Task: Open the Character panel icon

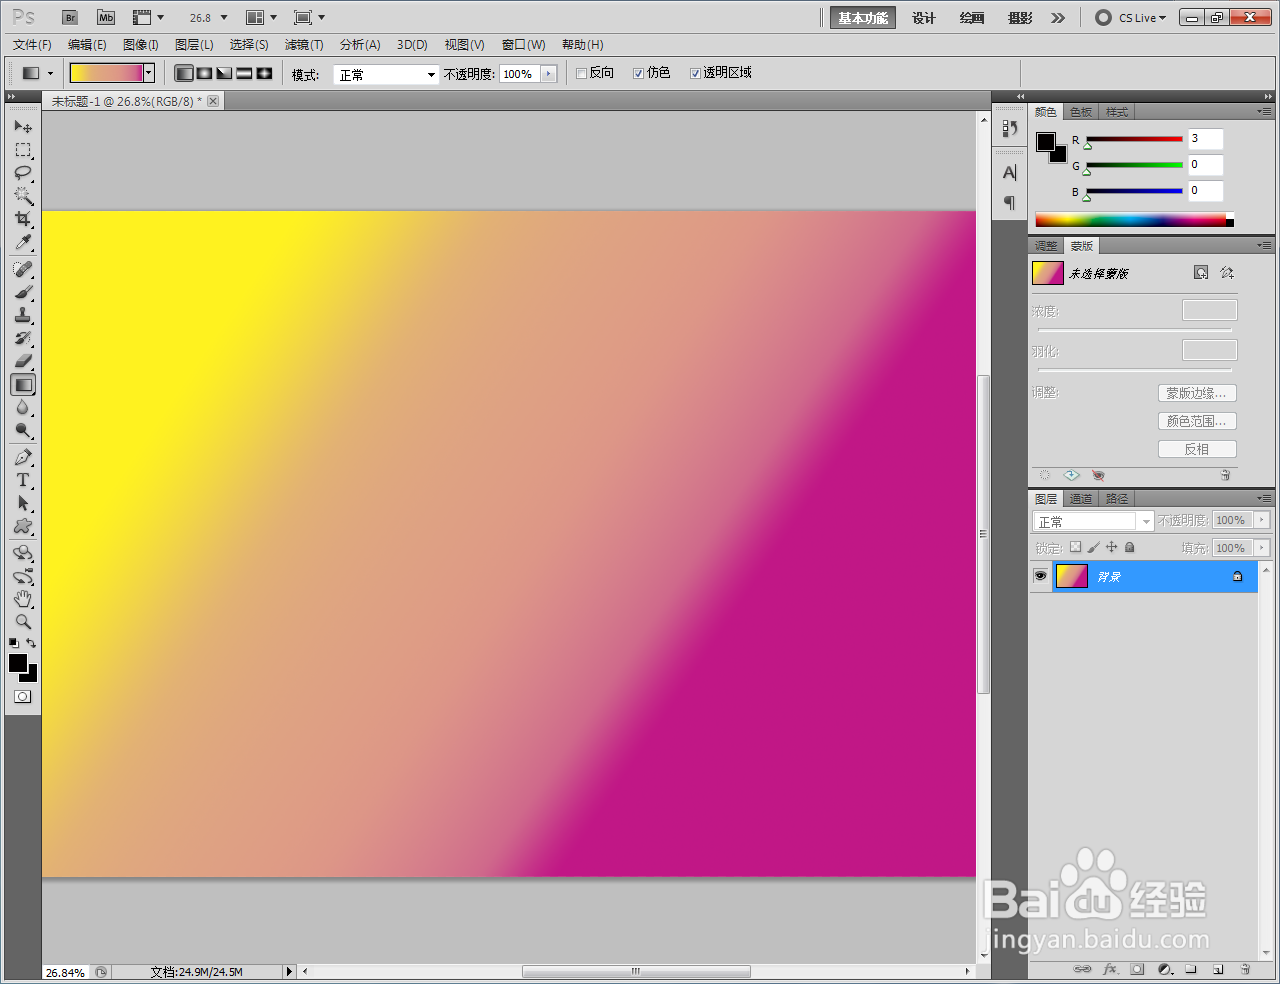Action: (1010, 173)
